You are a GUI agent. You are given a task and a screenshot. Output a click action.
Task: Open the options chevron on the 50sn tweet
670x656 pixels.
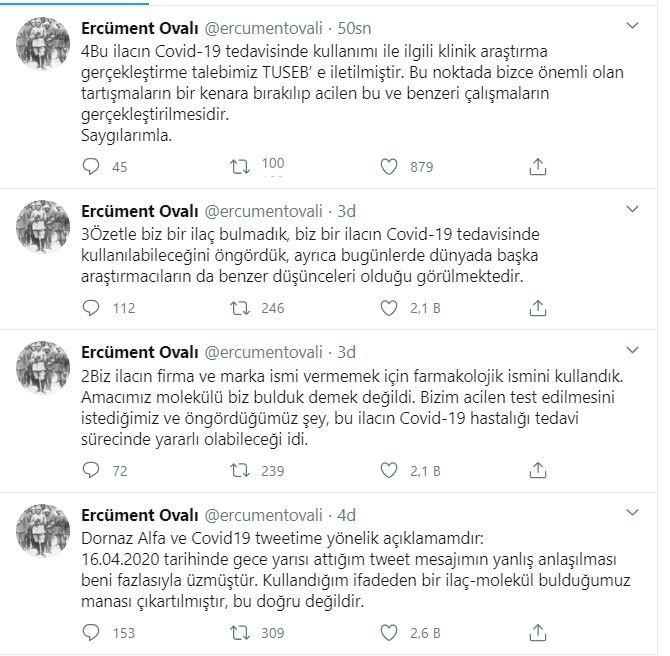(632, 26)
